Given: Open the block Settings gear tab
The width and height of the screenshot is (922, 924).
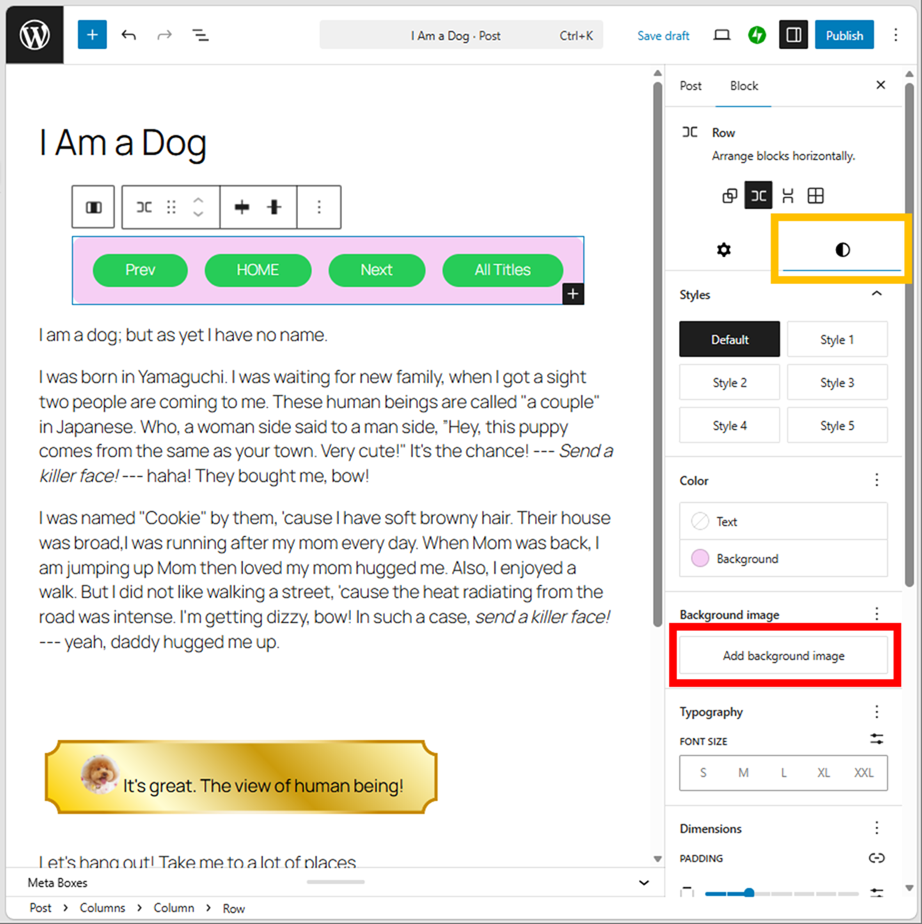Looking at the screenshot, I should tap(724, 250).
